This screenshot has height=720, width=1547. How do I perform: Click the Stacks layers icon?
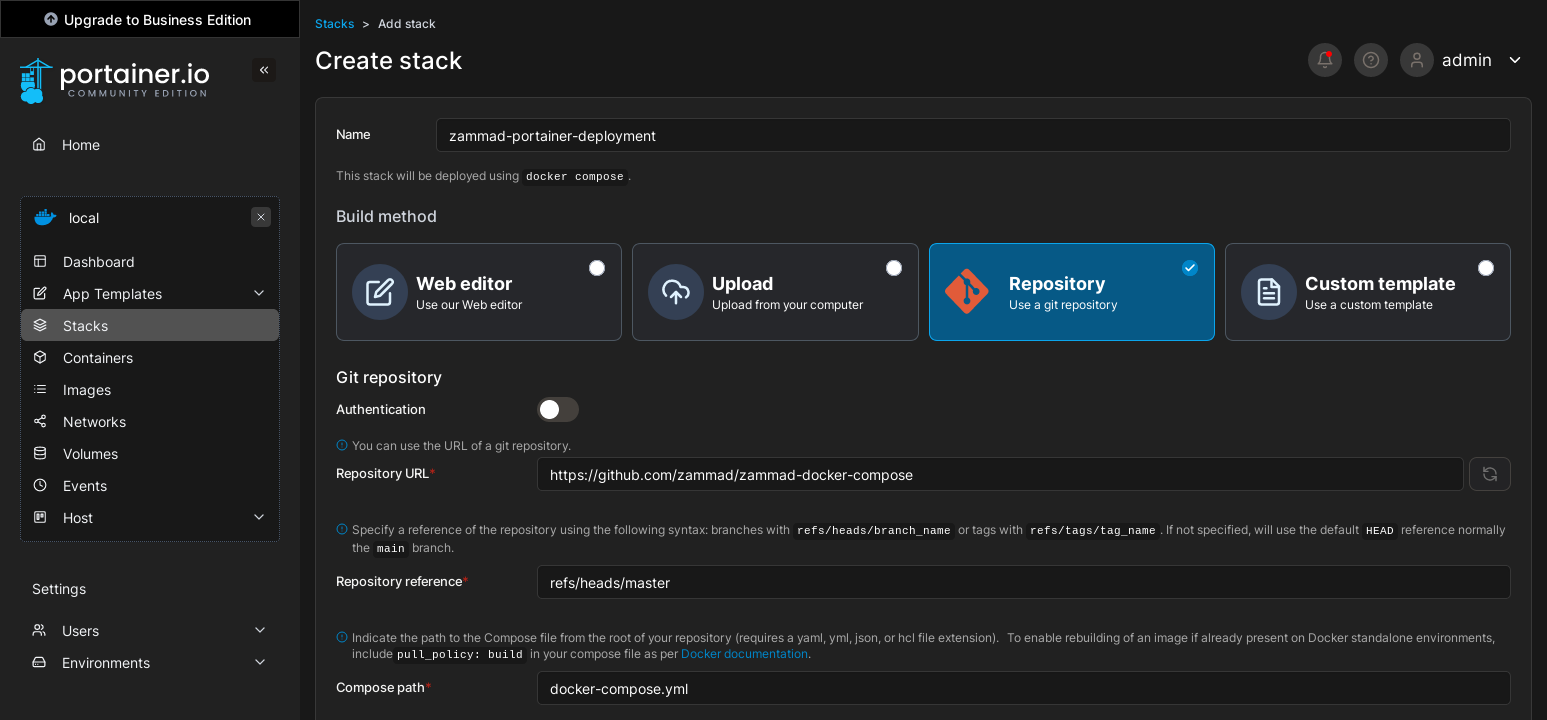(x=40, y=325)
